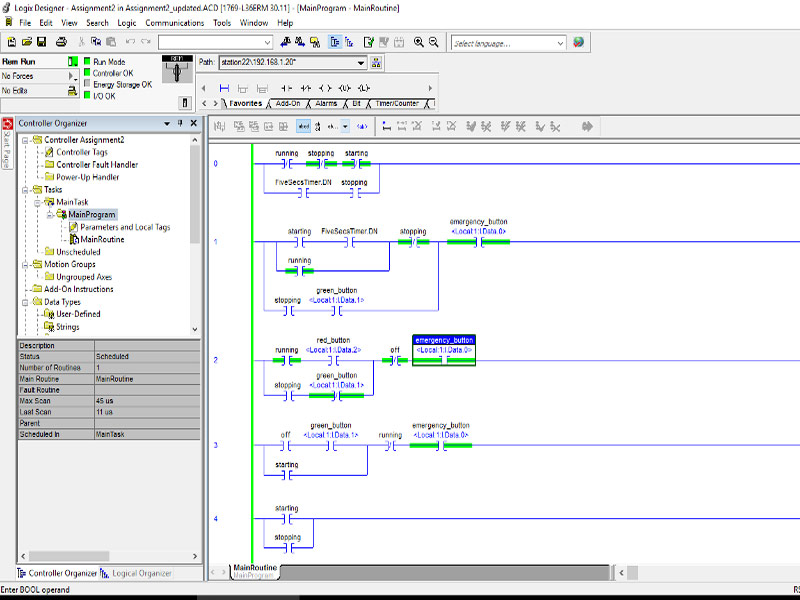The height and width of the screenshot is (600, 800).
Task: Click the New project icon
Action: (12, 42)
